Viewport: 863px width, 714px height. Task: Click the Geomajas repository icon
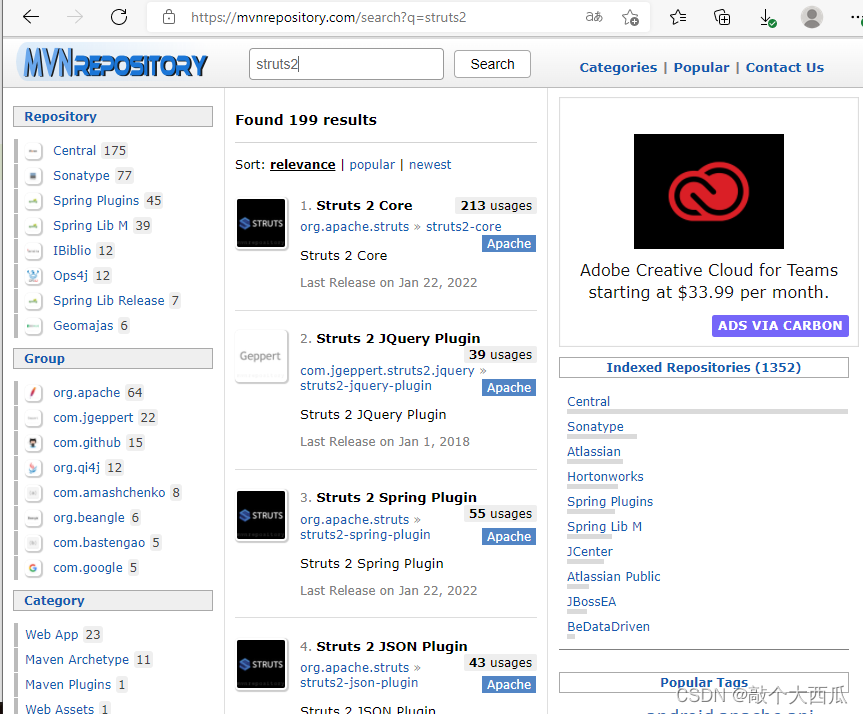(33, 326)
